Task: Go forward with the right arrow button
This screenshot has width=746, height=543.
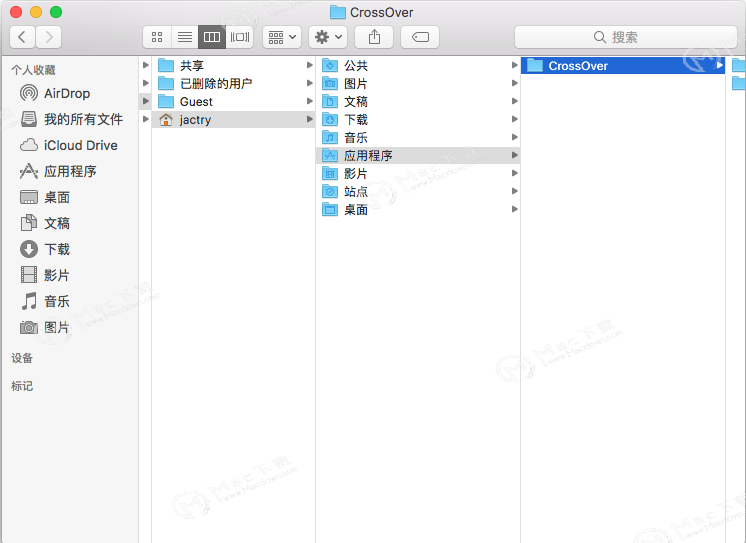Action: (49, 37)
